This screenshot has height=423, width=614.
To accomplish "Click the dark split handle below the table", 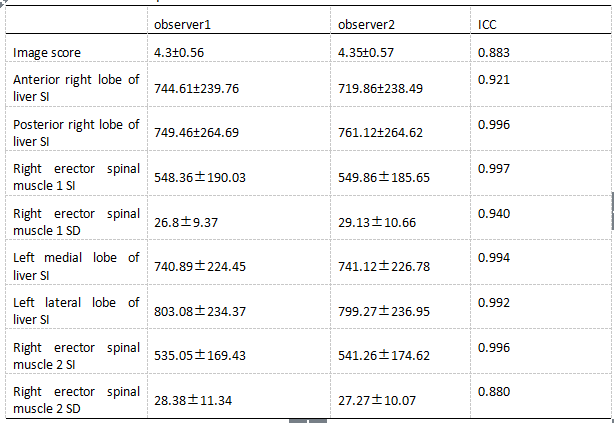I will pyautogui.click(x=308, y=420).
